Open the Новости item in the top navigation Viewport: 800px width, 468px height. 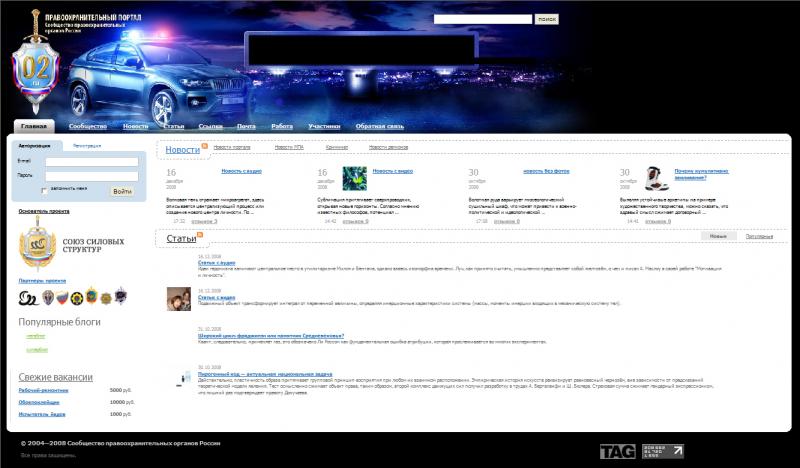[x=136, y=126]
